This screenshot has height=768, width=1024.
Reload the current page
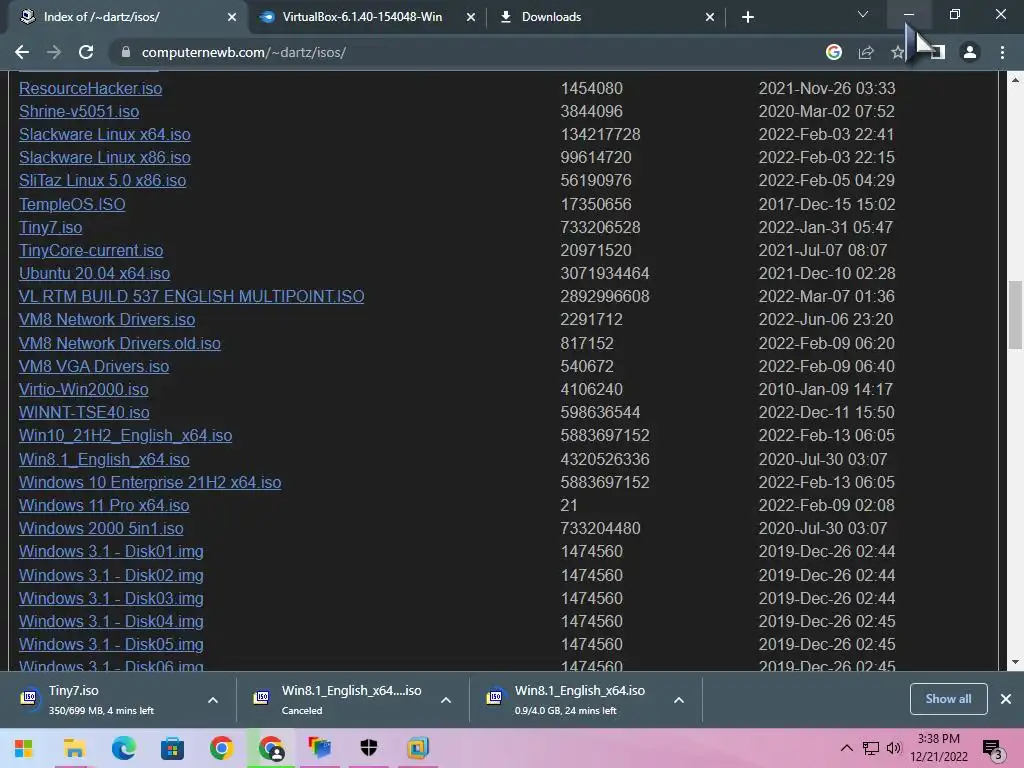[86, 52]
